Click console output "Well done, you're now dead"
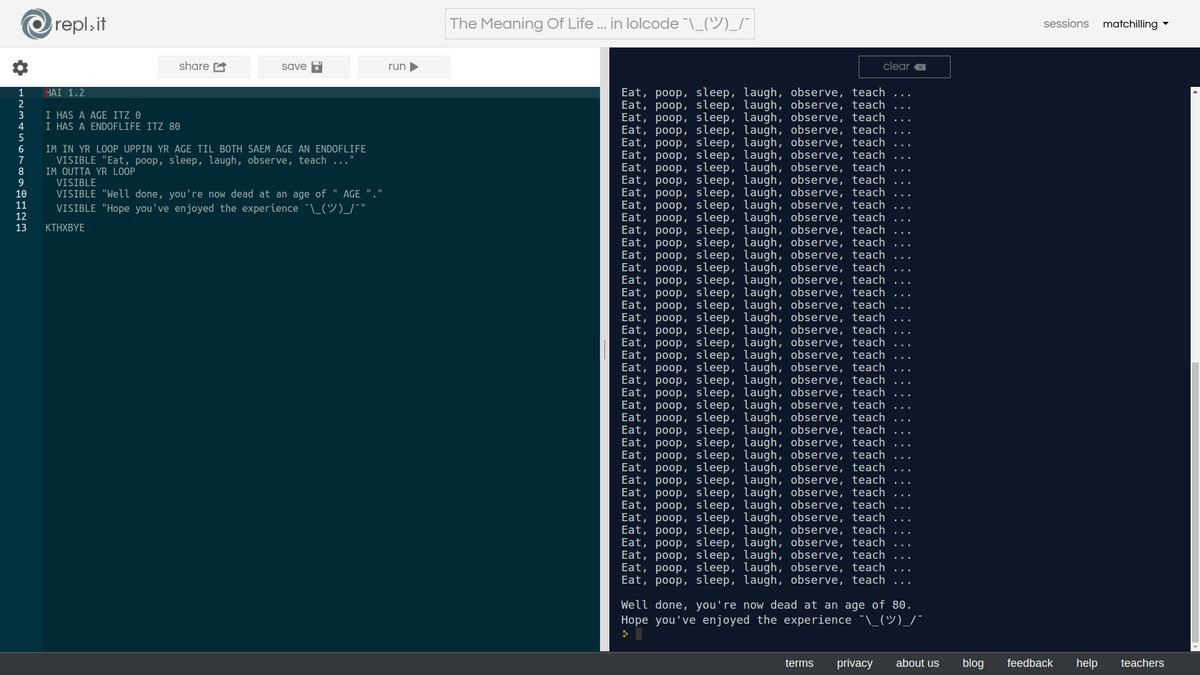The width and height of the screenshot is (1200, 675). (766, 605)
